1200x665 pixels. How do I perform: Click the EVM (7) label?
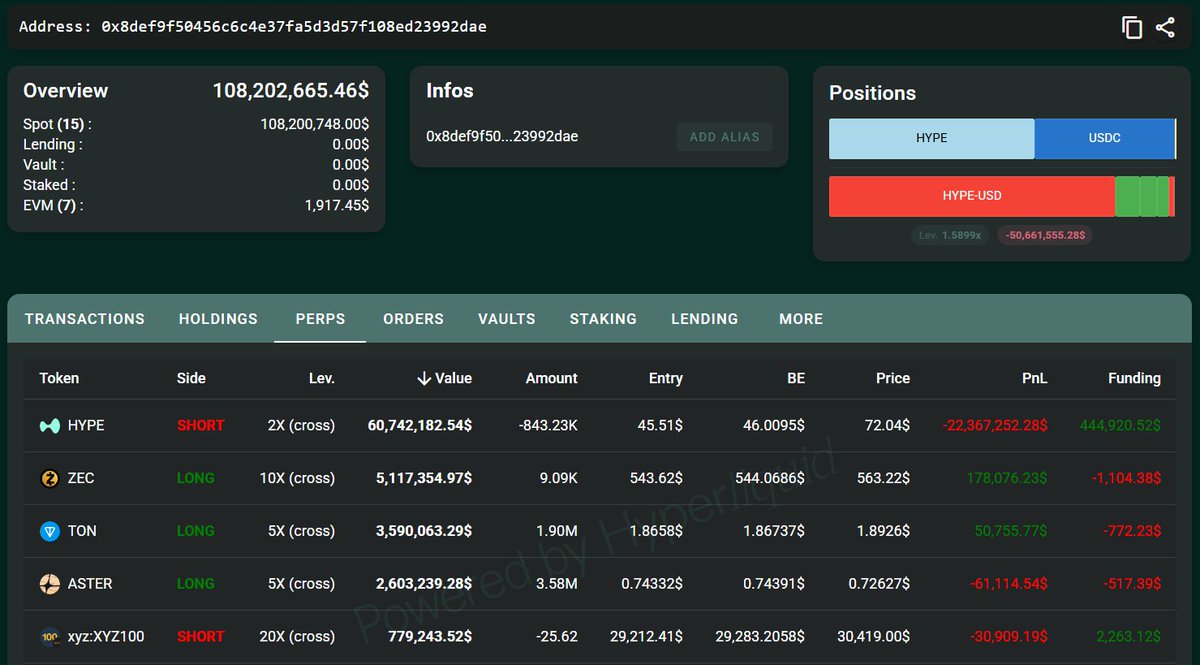[53, 205]
